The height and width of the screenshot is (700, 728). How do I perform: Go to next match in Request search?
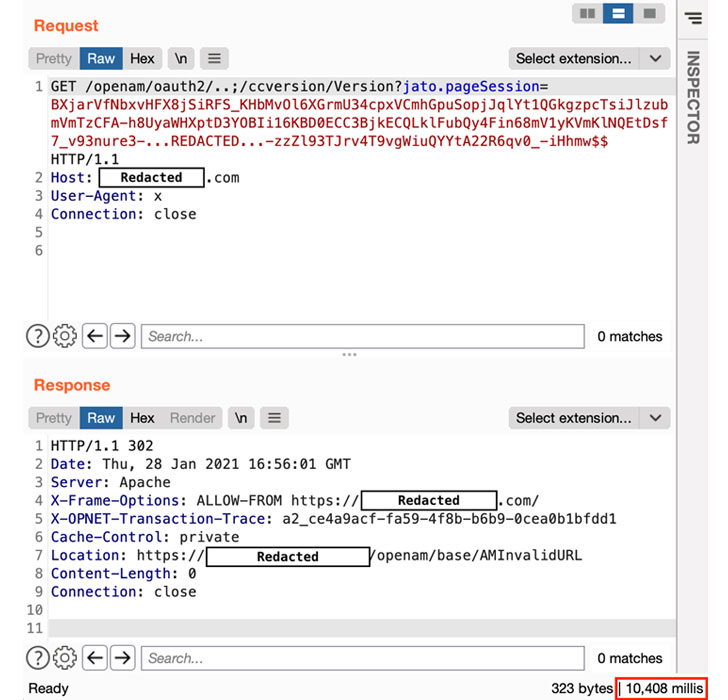click(122, 336)
